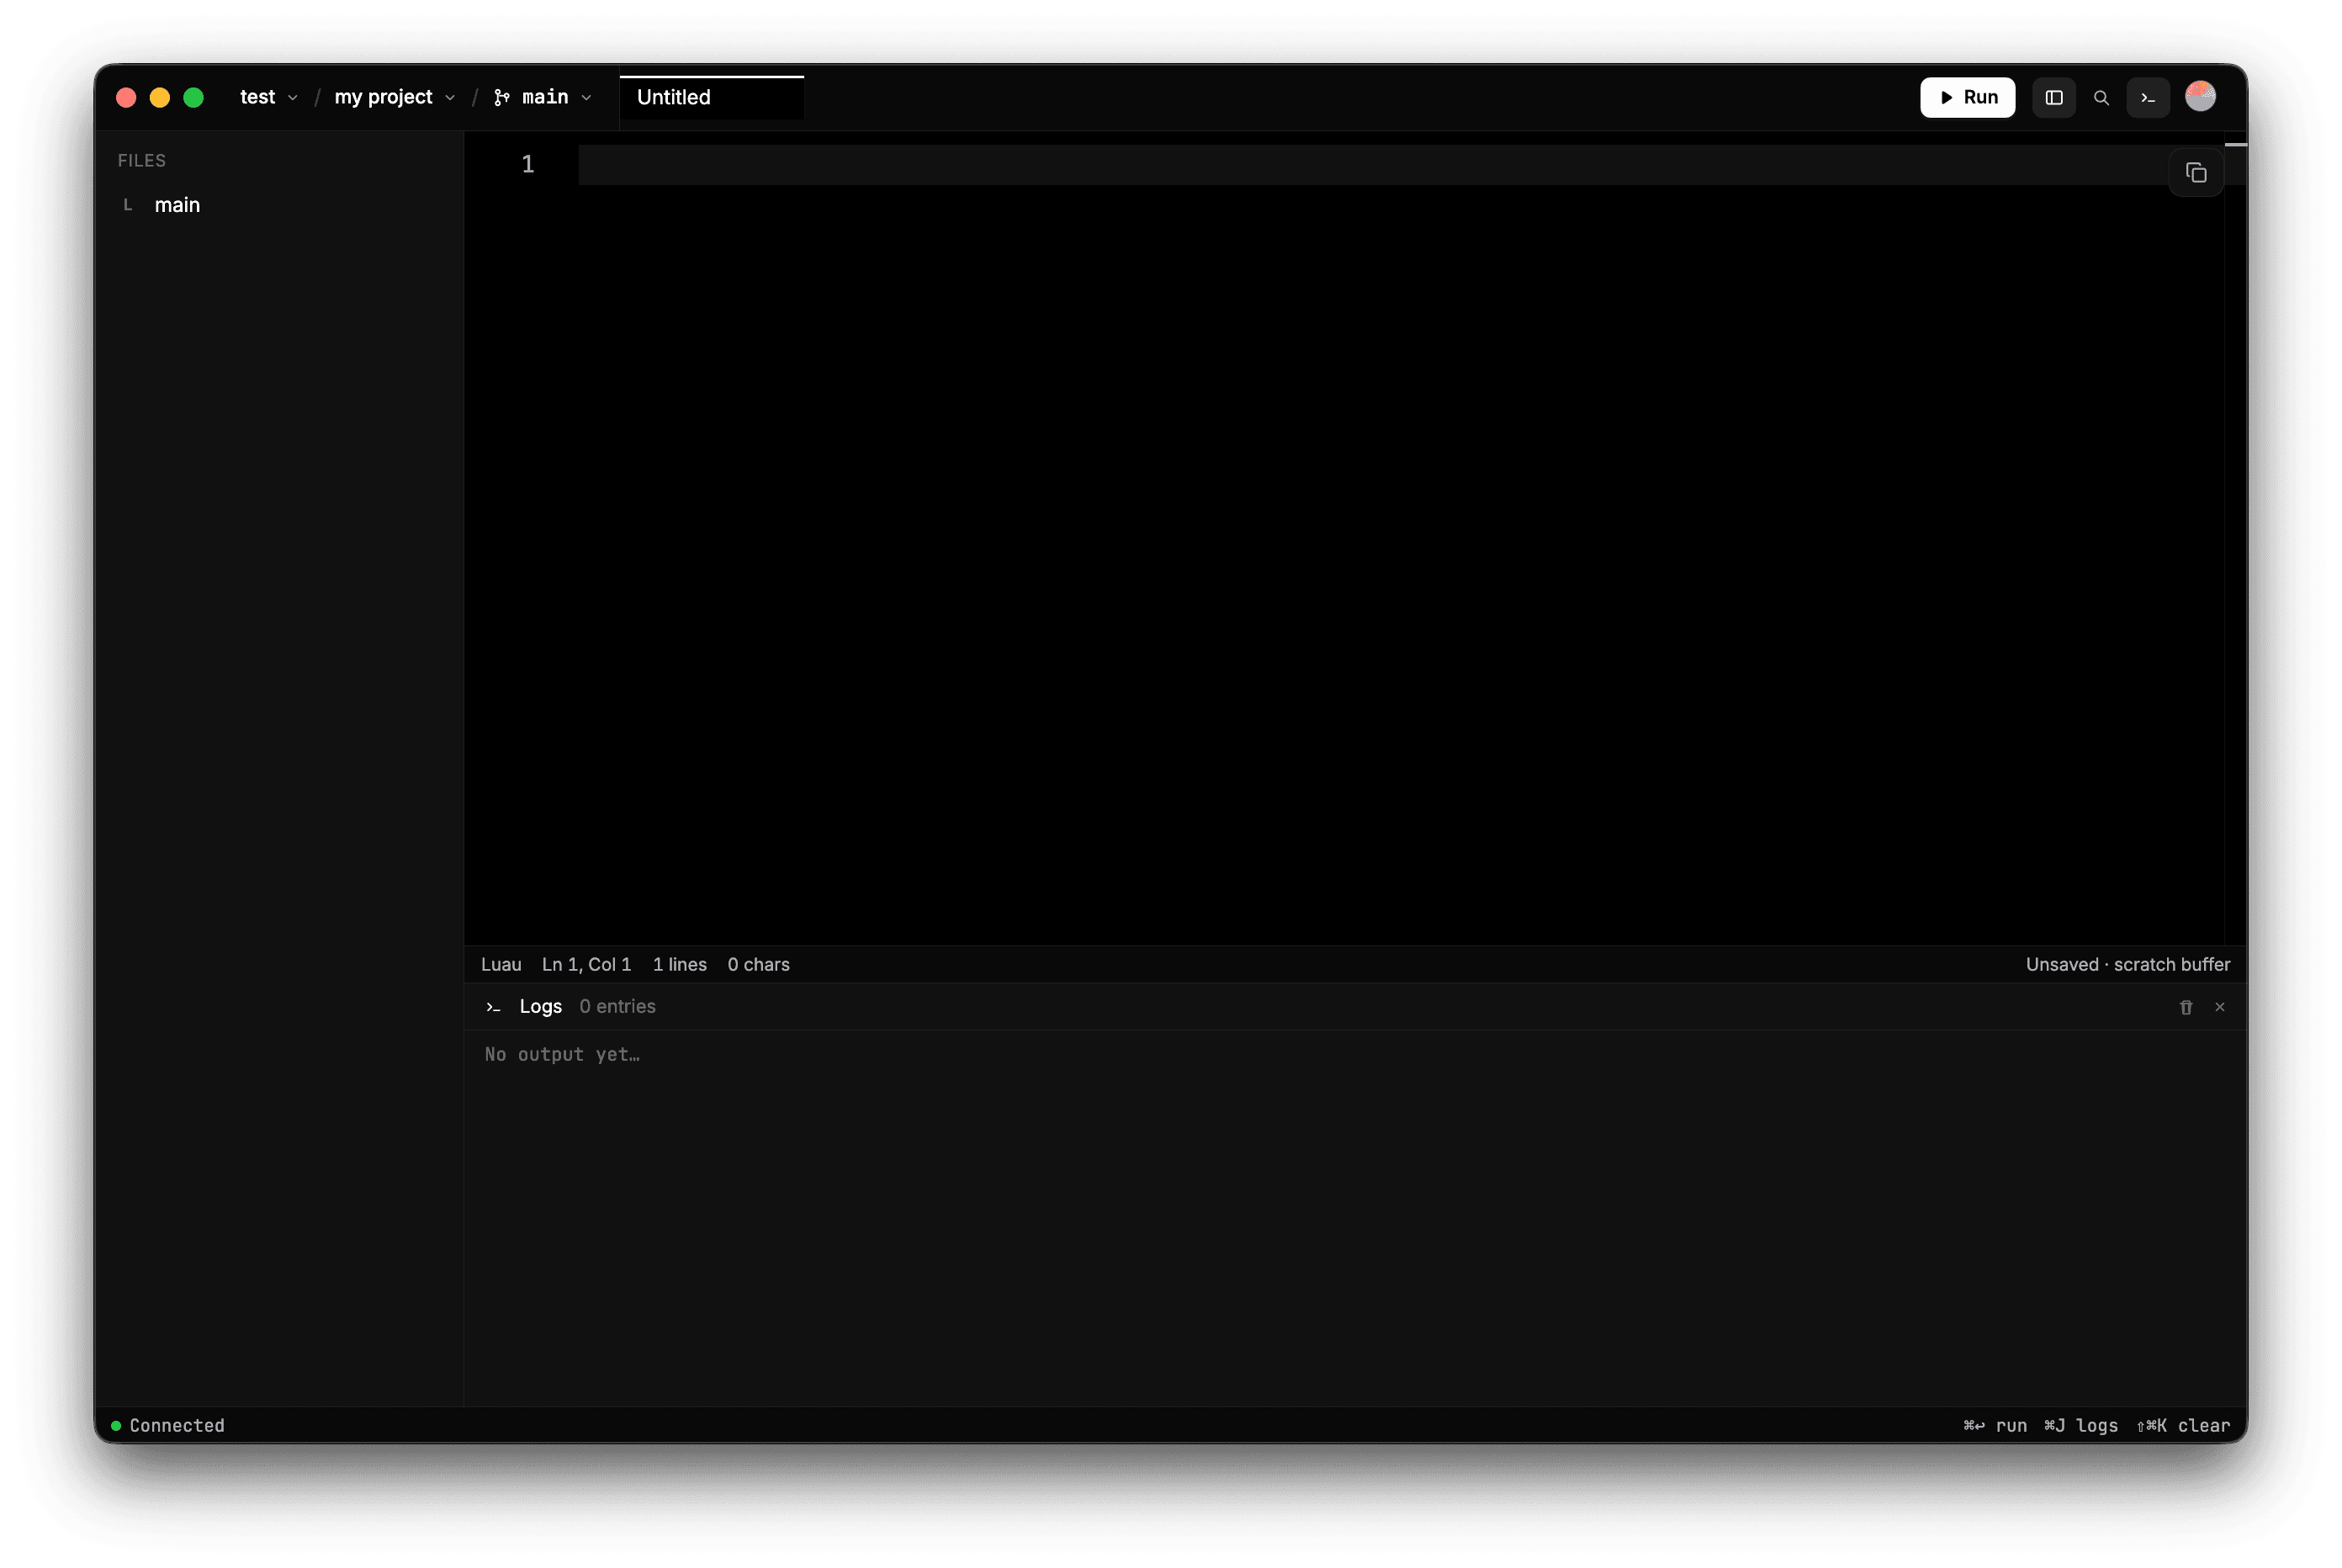
Task: Open the main file in Files
Action: point(177,205)
